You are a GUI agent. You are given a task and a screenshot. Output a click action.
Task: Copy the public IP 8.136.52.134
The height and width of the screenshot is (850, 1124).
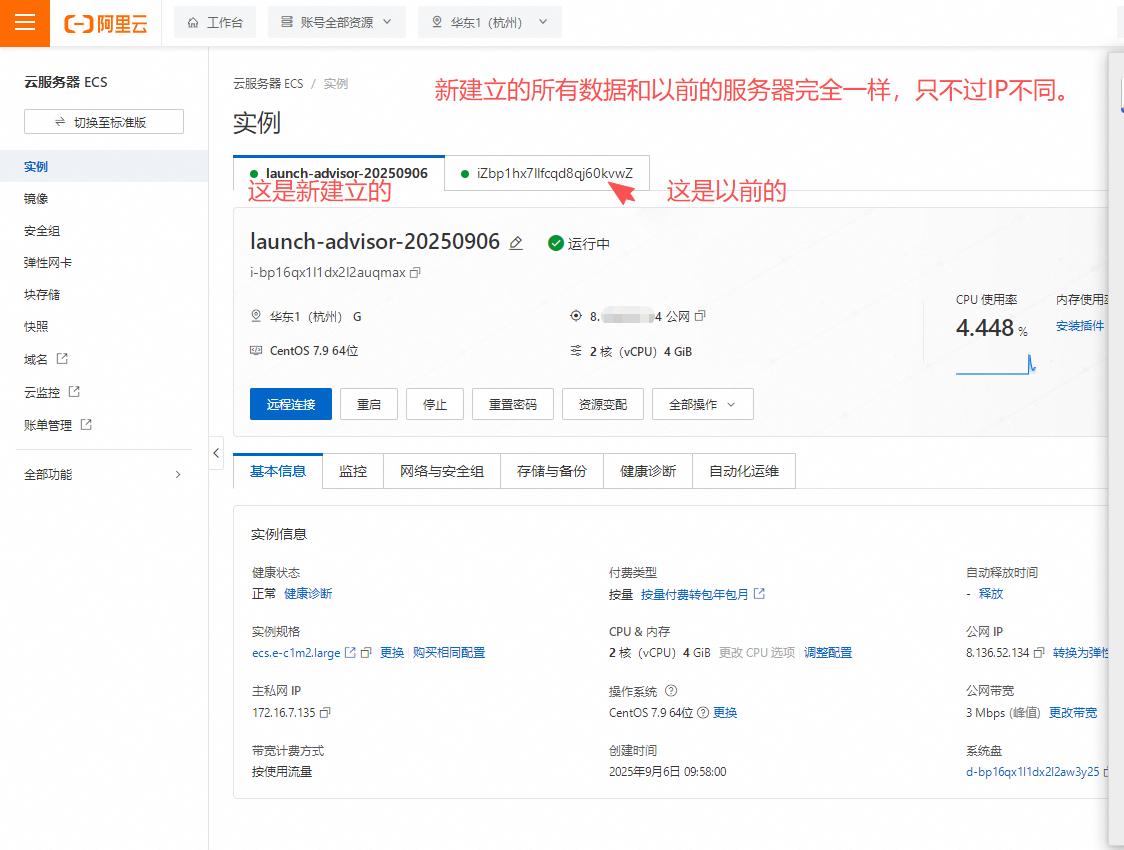click(1040, 653)
